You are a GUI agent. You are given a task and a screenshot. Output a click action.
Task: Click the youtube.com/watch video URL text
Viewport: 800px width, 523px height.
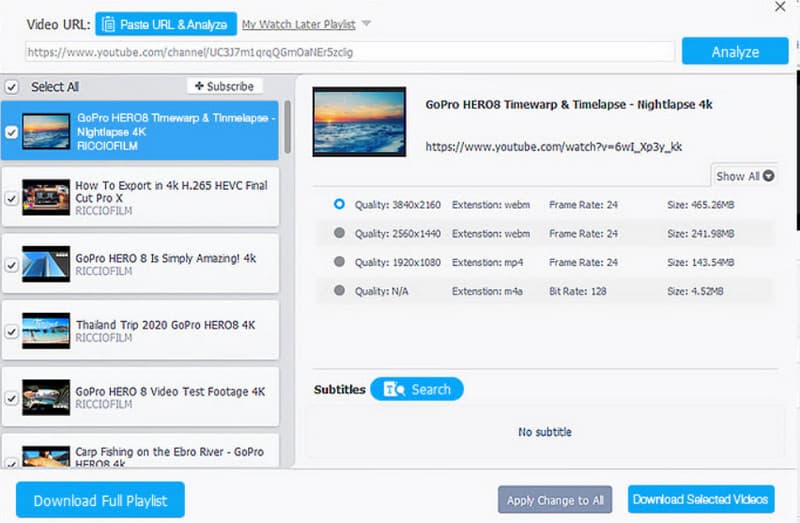pyautogui.click(x=554, y=147)
